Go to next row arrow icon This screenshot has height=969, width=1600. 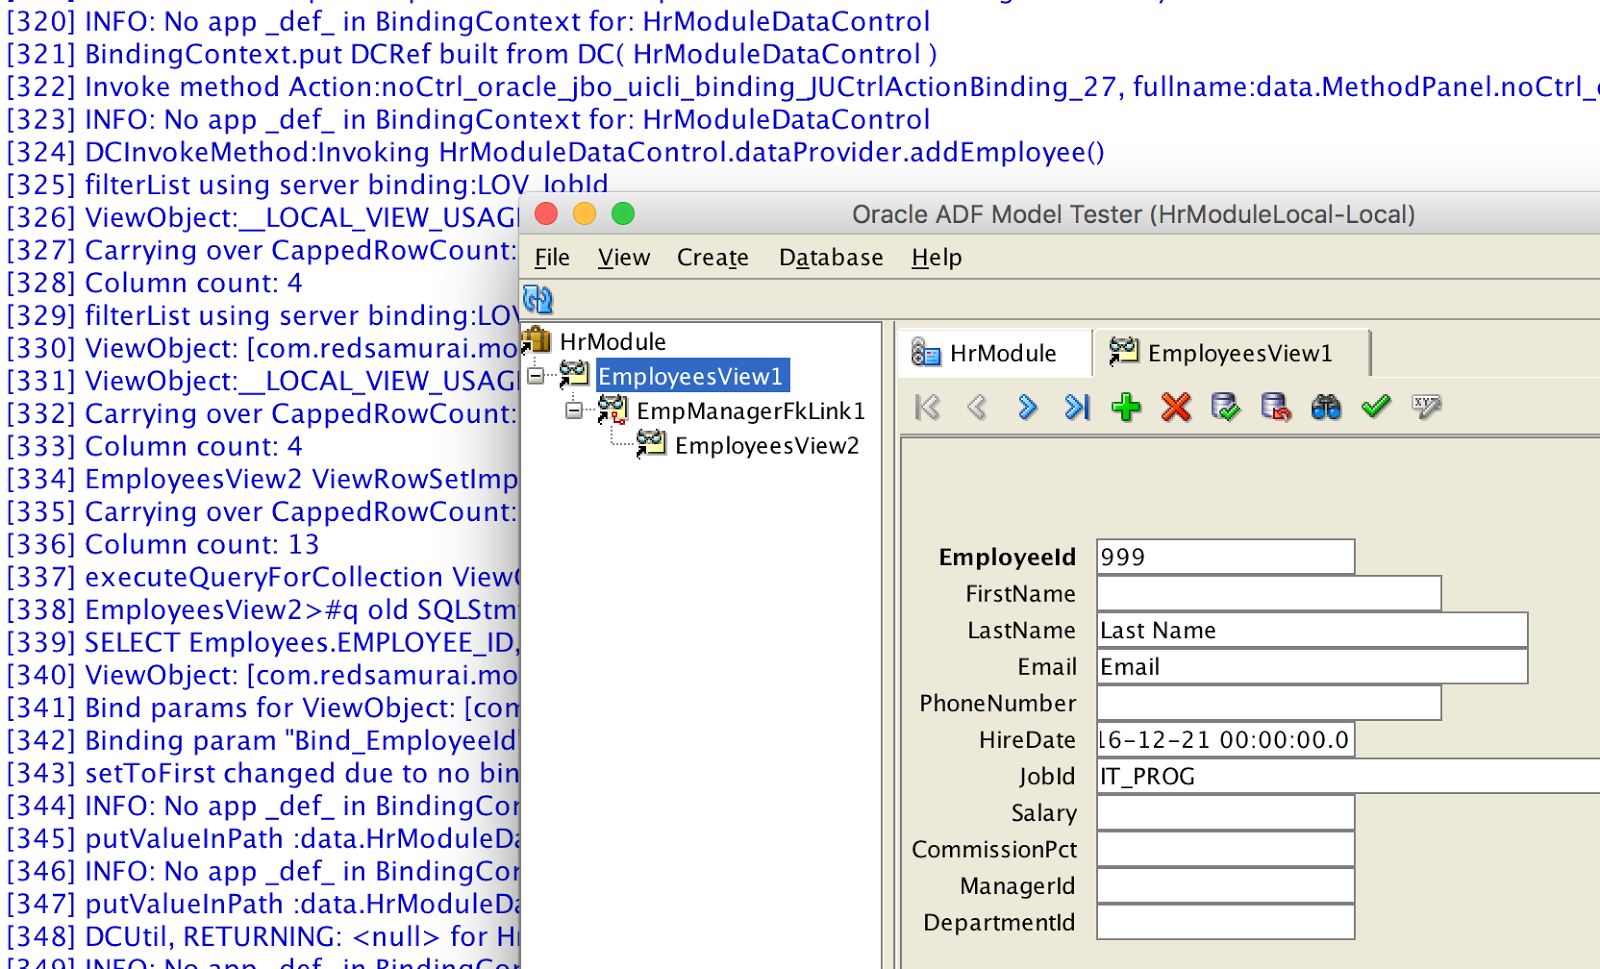(1027, 407)
